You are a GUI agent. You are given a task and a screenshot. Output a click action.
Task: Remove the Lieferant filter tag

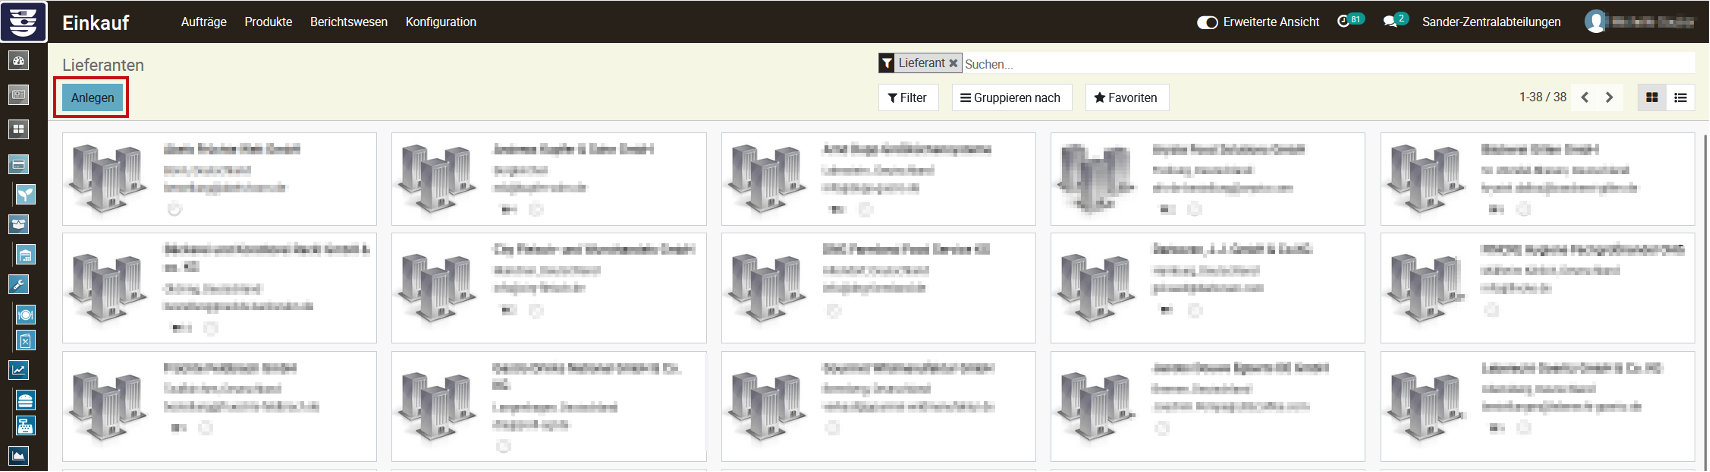pos(953,63)
